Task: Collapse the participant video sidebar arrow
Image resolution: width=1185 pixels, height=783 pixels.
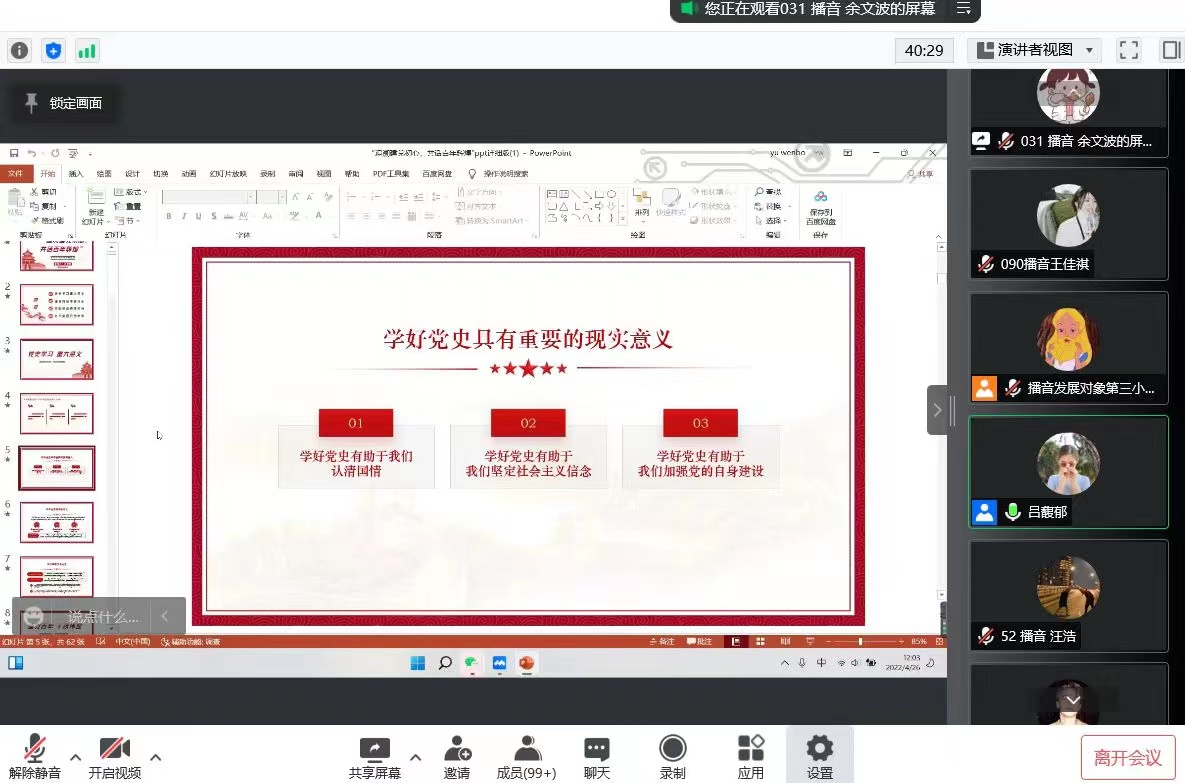Action: 937,410
